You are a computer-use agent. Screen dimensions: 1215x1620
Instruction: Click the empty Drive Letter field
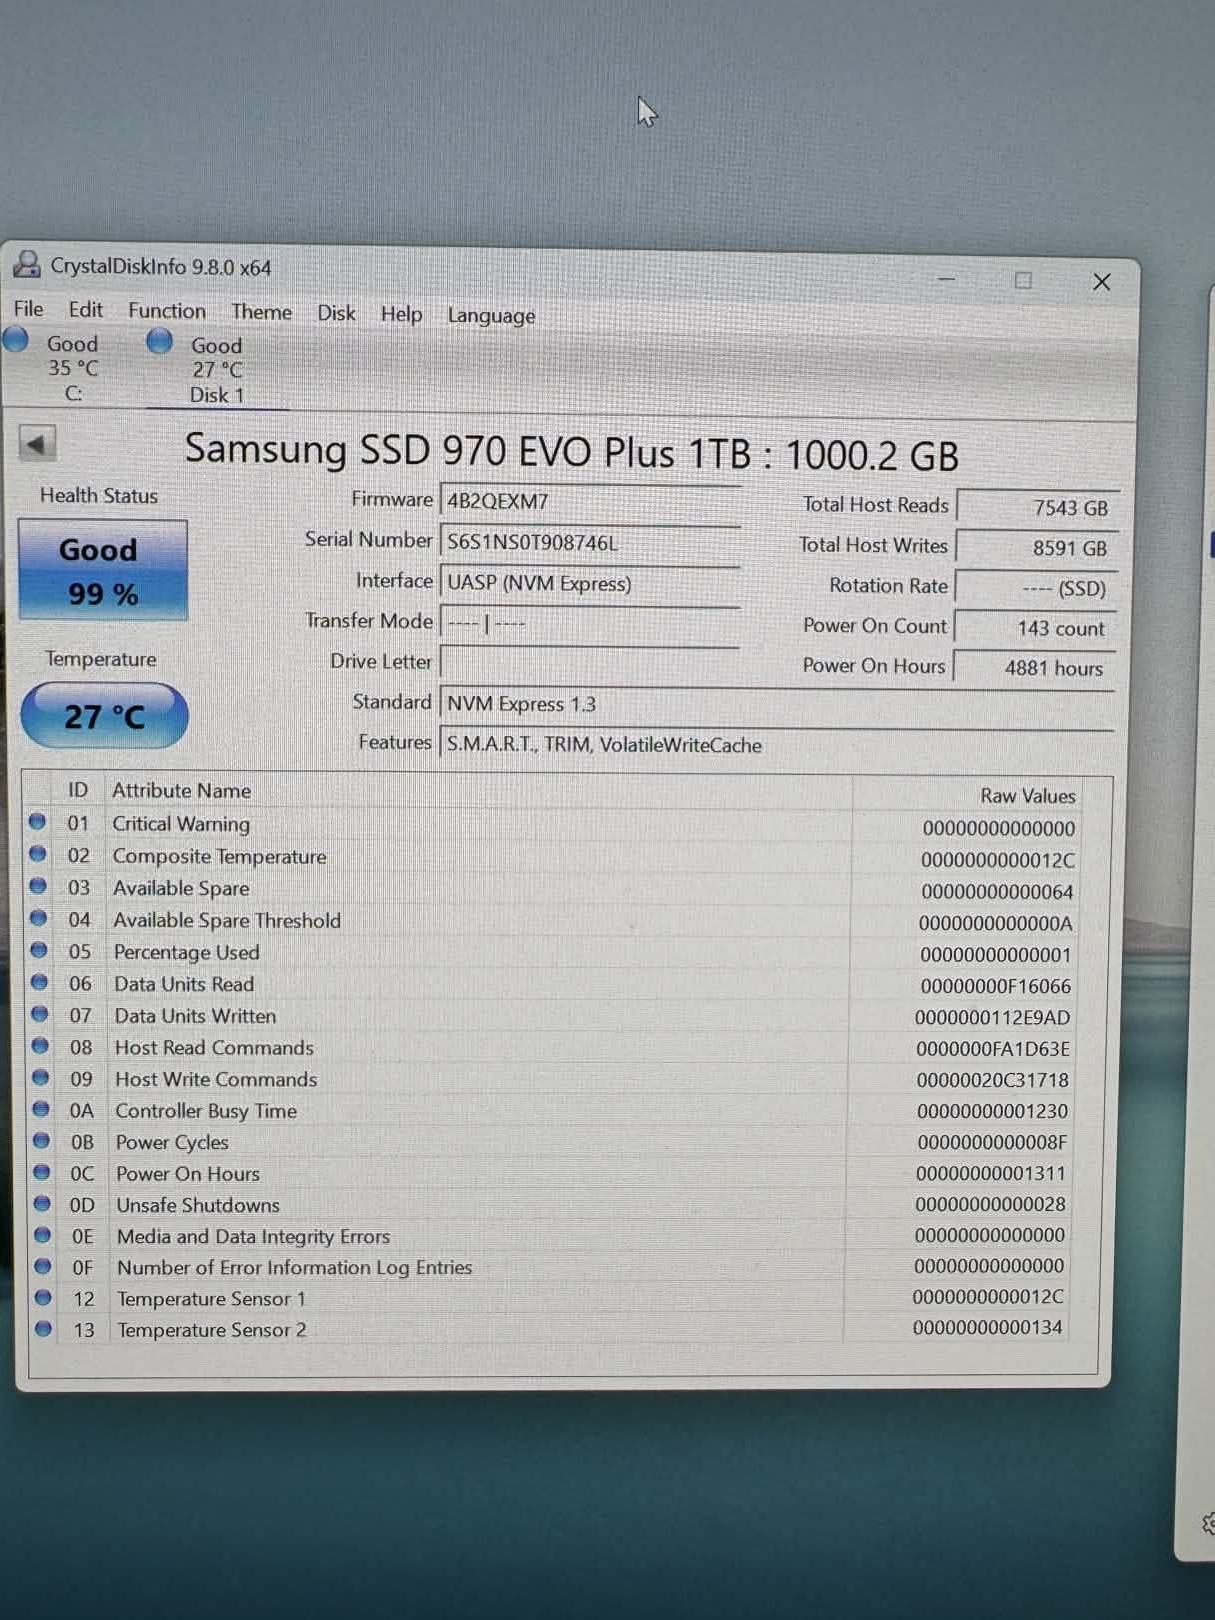click(590, 662)
